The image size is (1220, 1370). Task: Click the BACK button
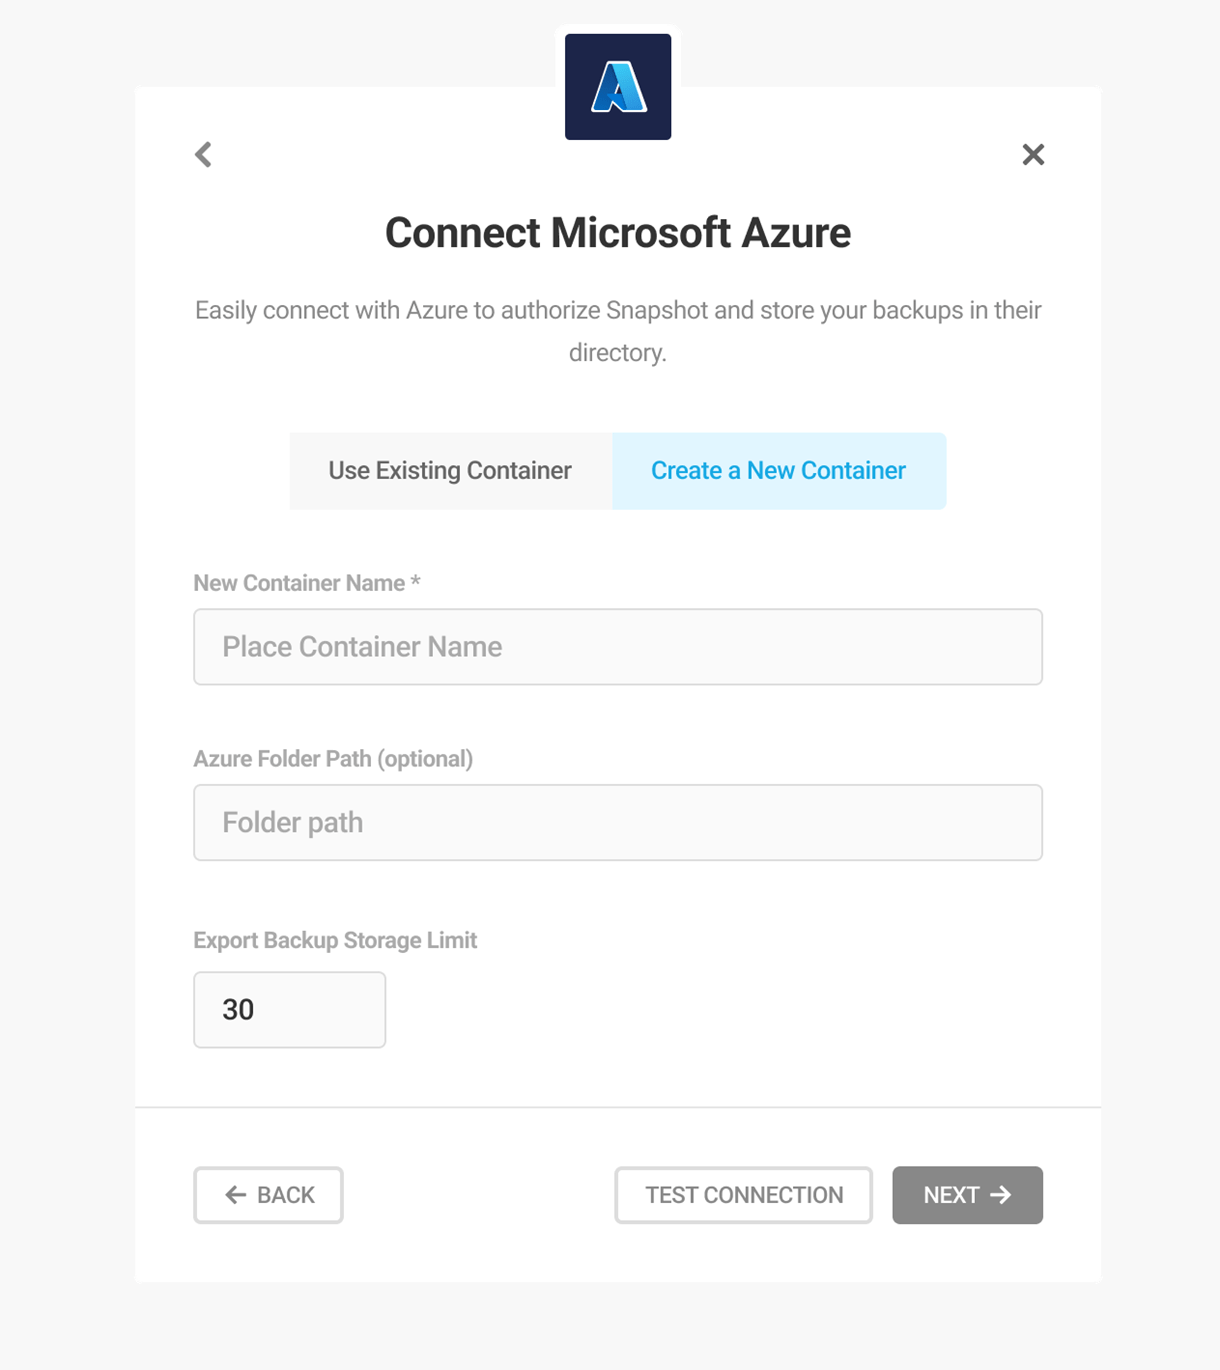tap(268, 1195)
